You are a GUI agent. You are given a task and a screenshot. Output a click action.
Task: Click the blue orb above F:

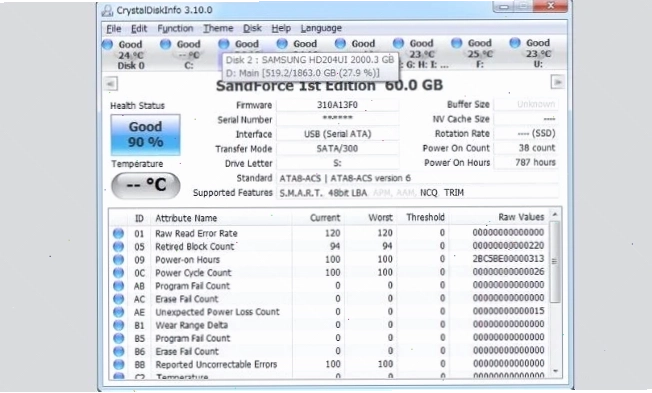457,42
